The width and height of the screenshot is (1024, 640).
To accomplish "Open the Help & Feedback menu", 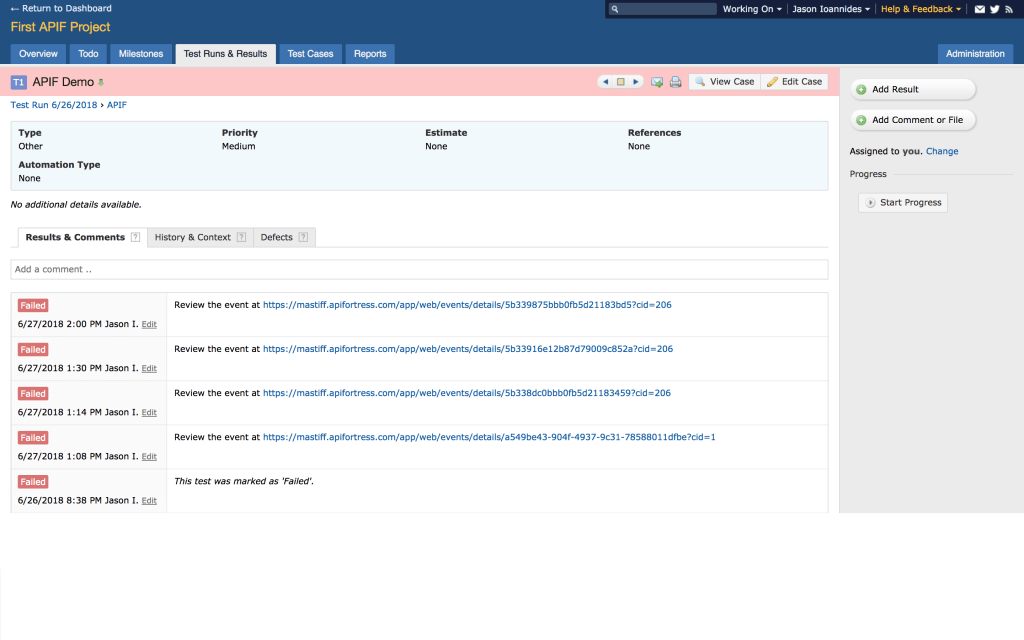I will pyautogui.click(x=919, y=8).
